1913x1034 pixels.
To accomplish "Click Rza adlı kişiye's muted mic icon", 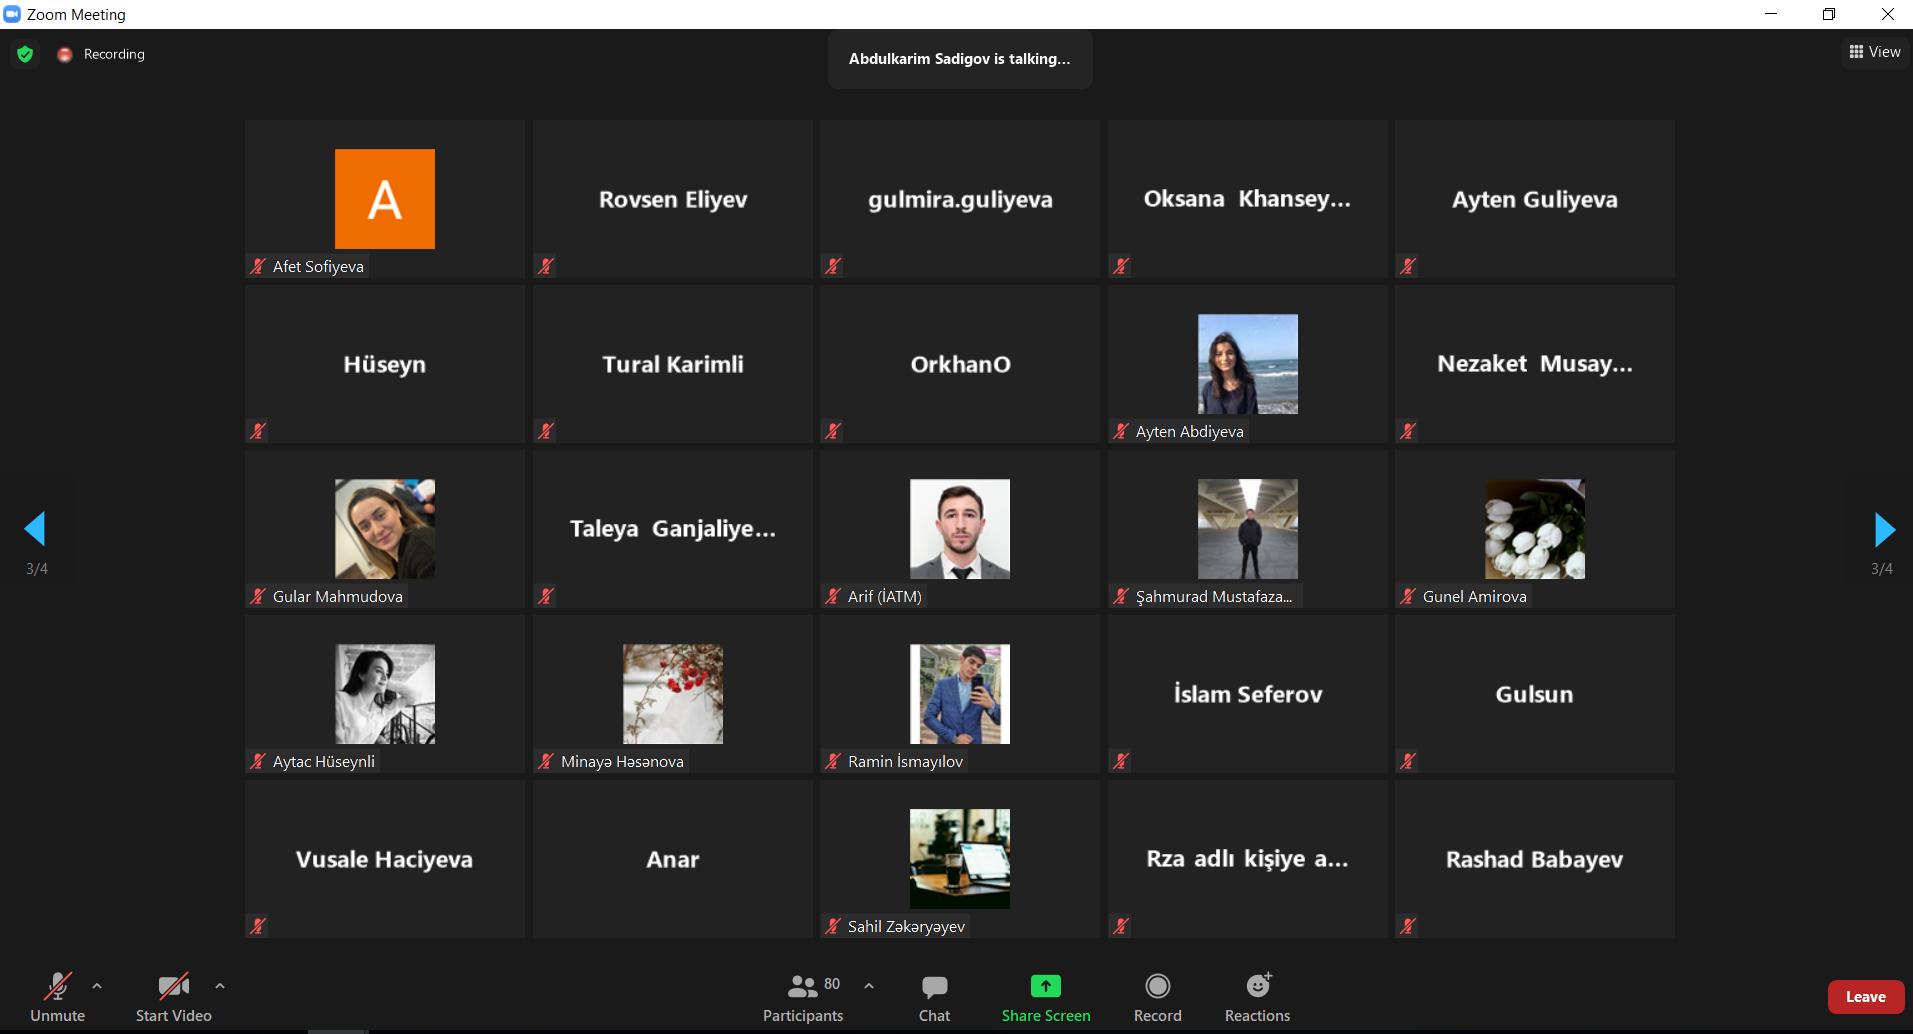I will pyautogui.click(x=1121, y=926).
